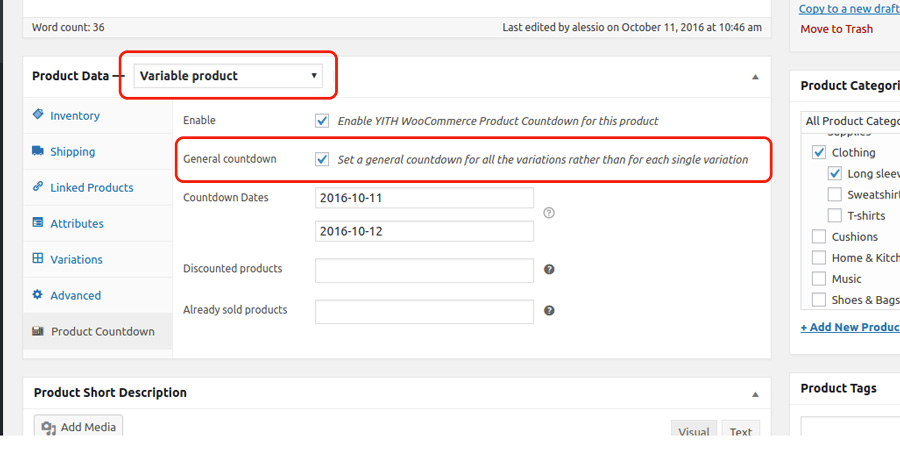
Task: Click the Add Media icon
Action: (49, 428)
